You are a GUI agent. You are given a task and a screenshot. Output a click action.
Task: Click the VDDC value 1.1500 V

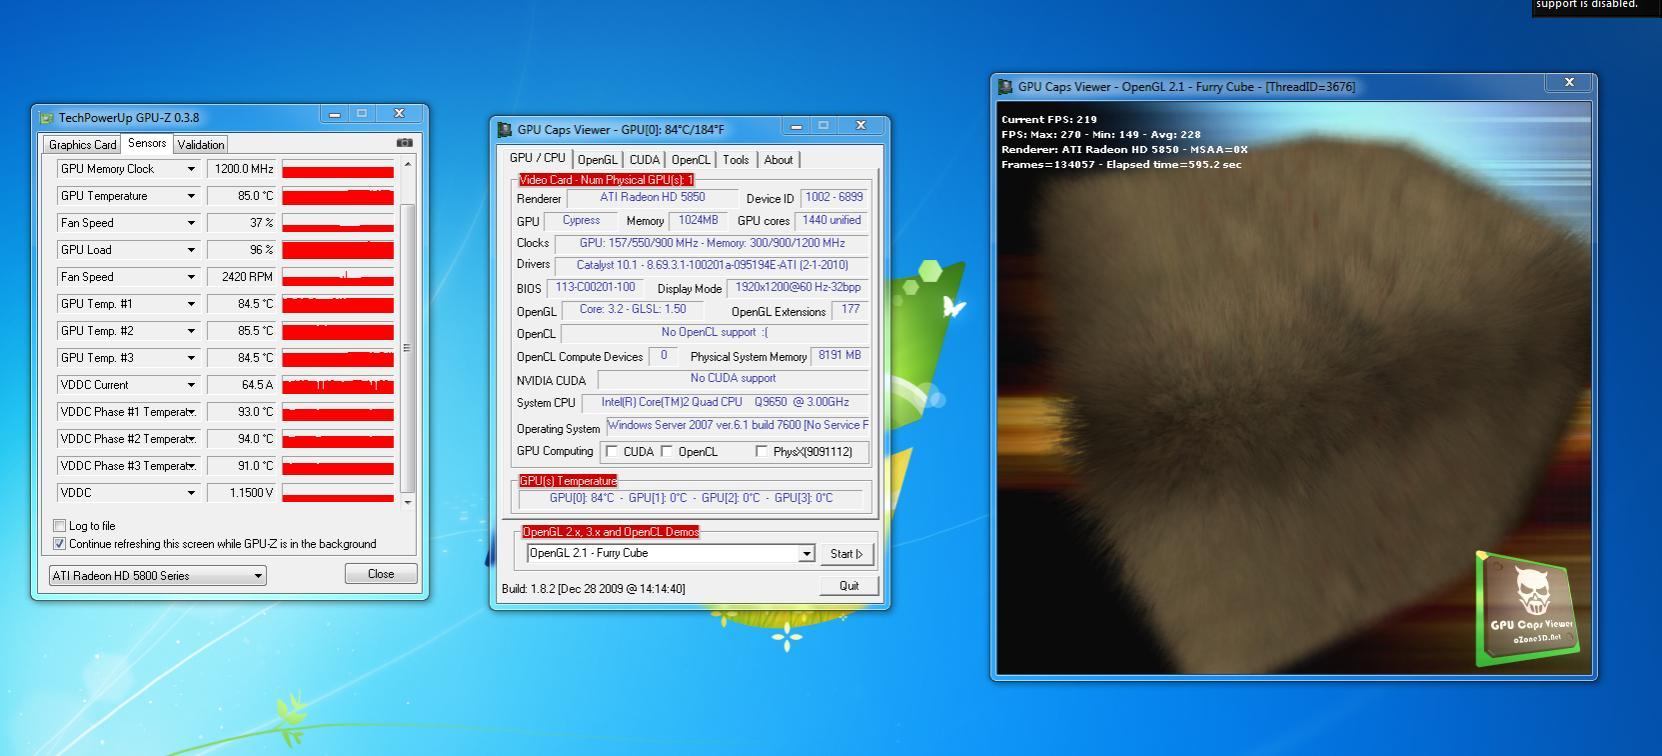pos(241,493)
